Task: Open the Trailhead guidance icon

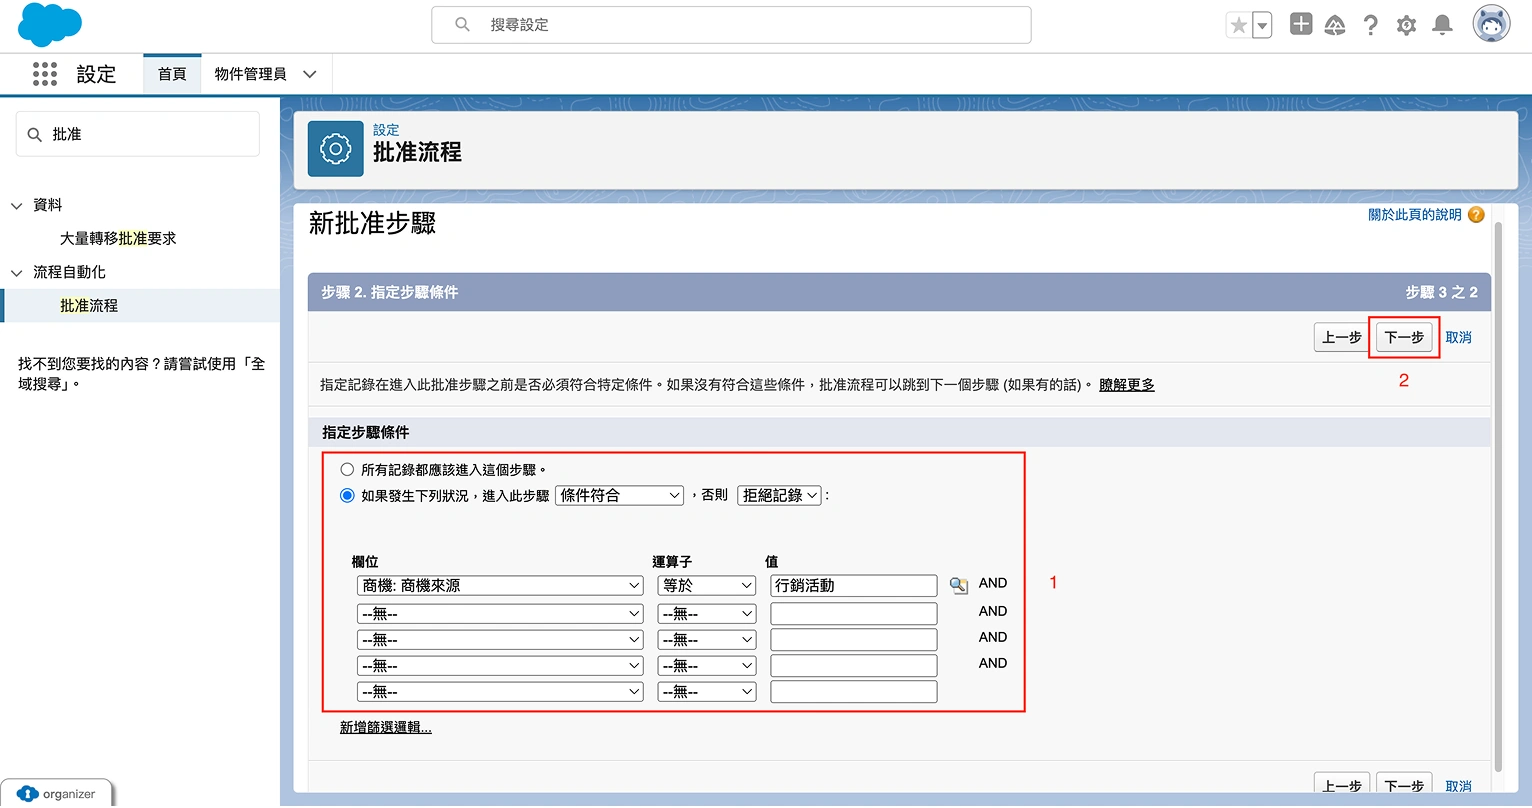Action: pyautogui.click(x=1335, y=25)
